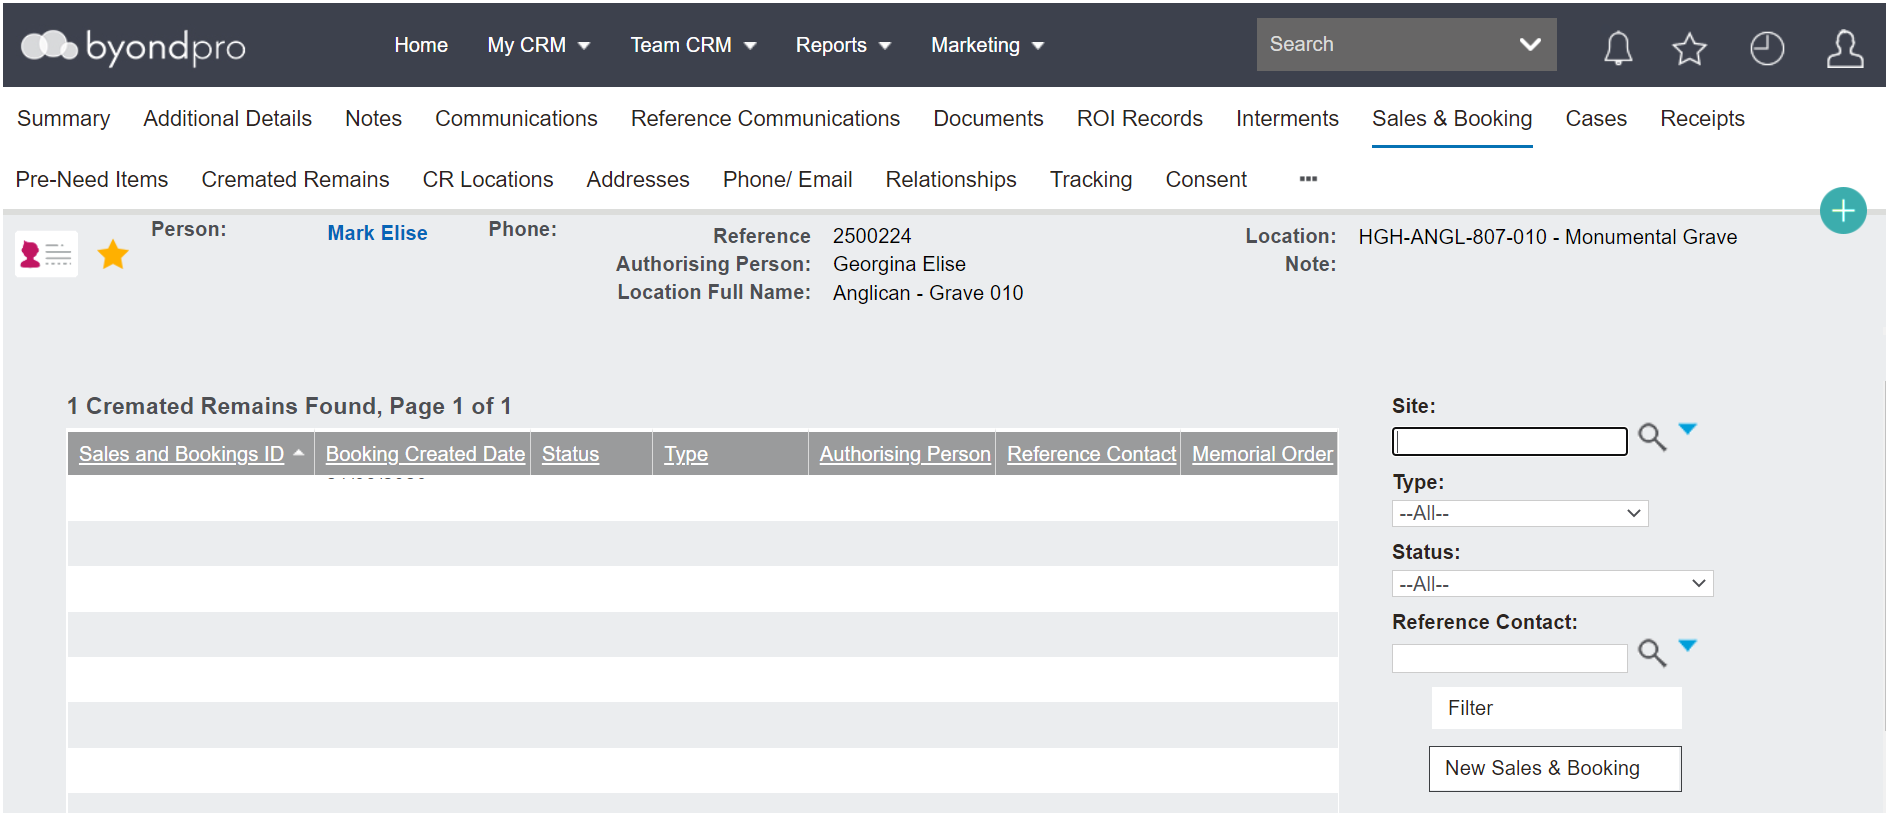Open the CR Locations tab
The image size is (1889, 816).
[x=488, y=179]
